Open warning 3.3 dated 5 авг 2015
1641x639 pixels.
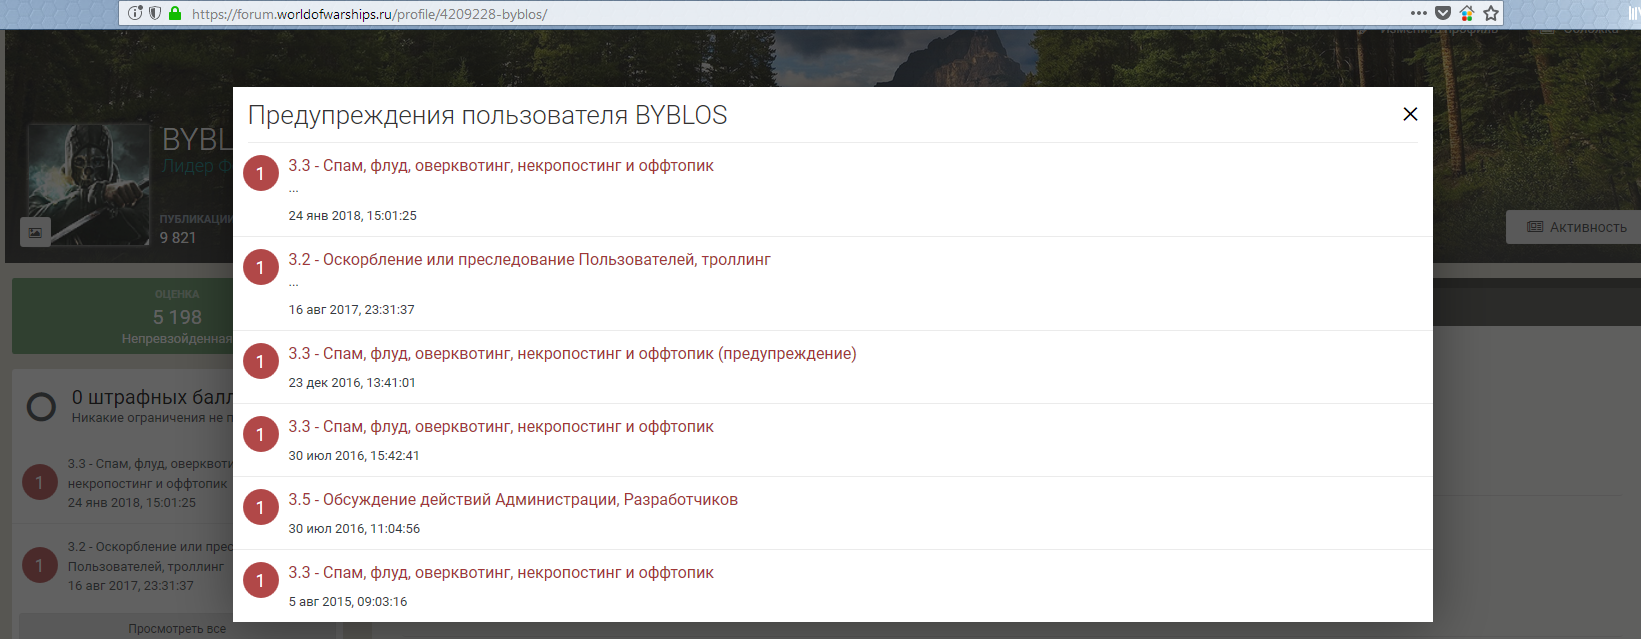point(500,573)
